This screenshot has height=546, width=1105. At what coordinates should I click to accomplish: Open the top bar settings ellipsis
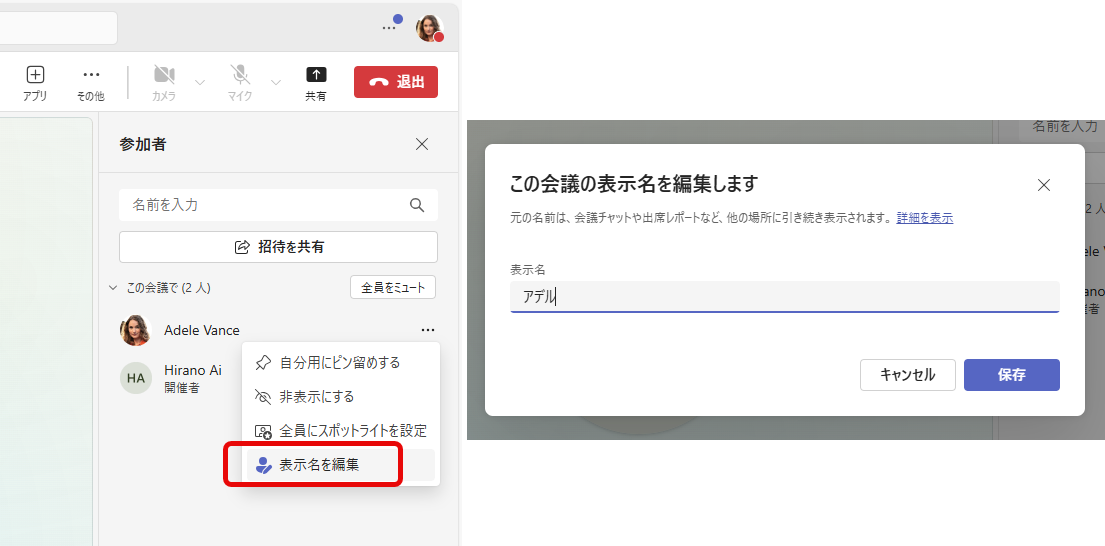[390, 28]
